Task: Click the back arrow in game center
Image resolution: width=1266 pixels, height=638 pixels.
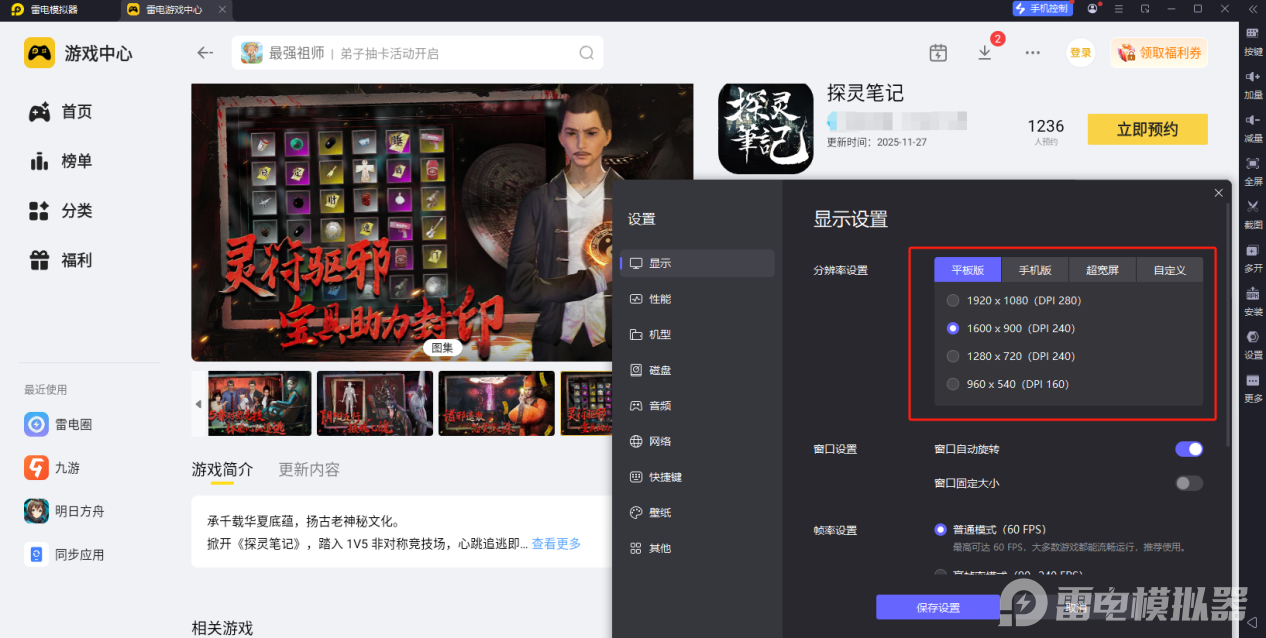Action: point(205,53)
